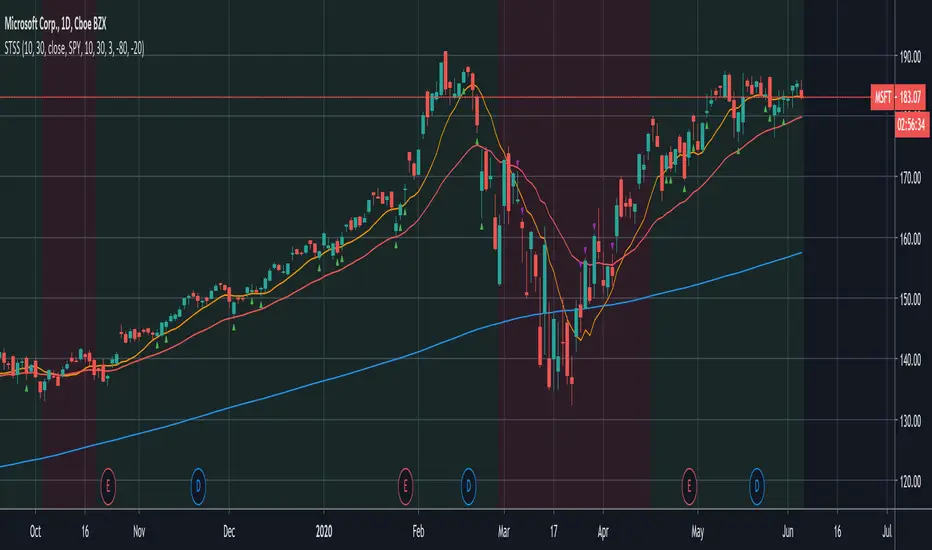Click the 150.00 price axis label
Viewport: 932px width, 550px height.
tap(910, 298)
